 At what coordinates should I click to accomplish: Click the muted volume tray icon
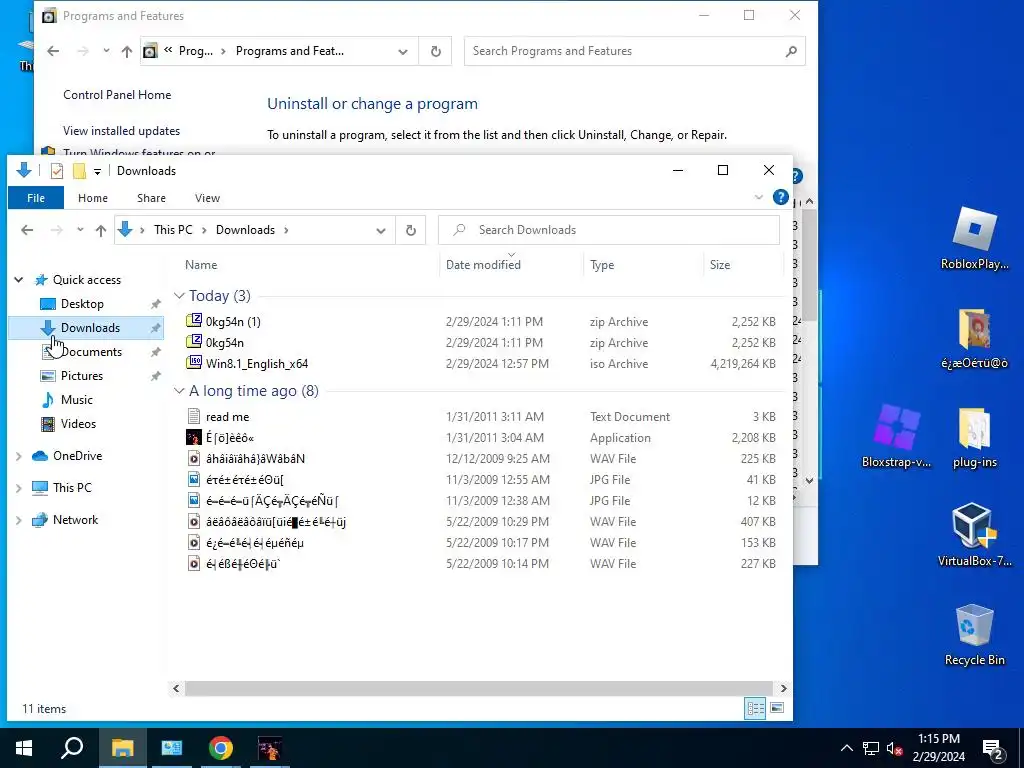pos(895,748)
